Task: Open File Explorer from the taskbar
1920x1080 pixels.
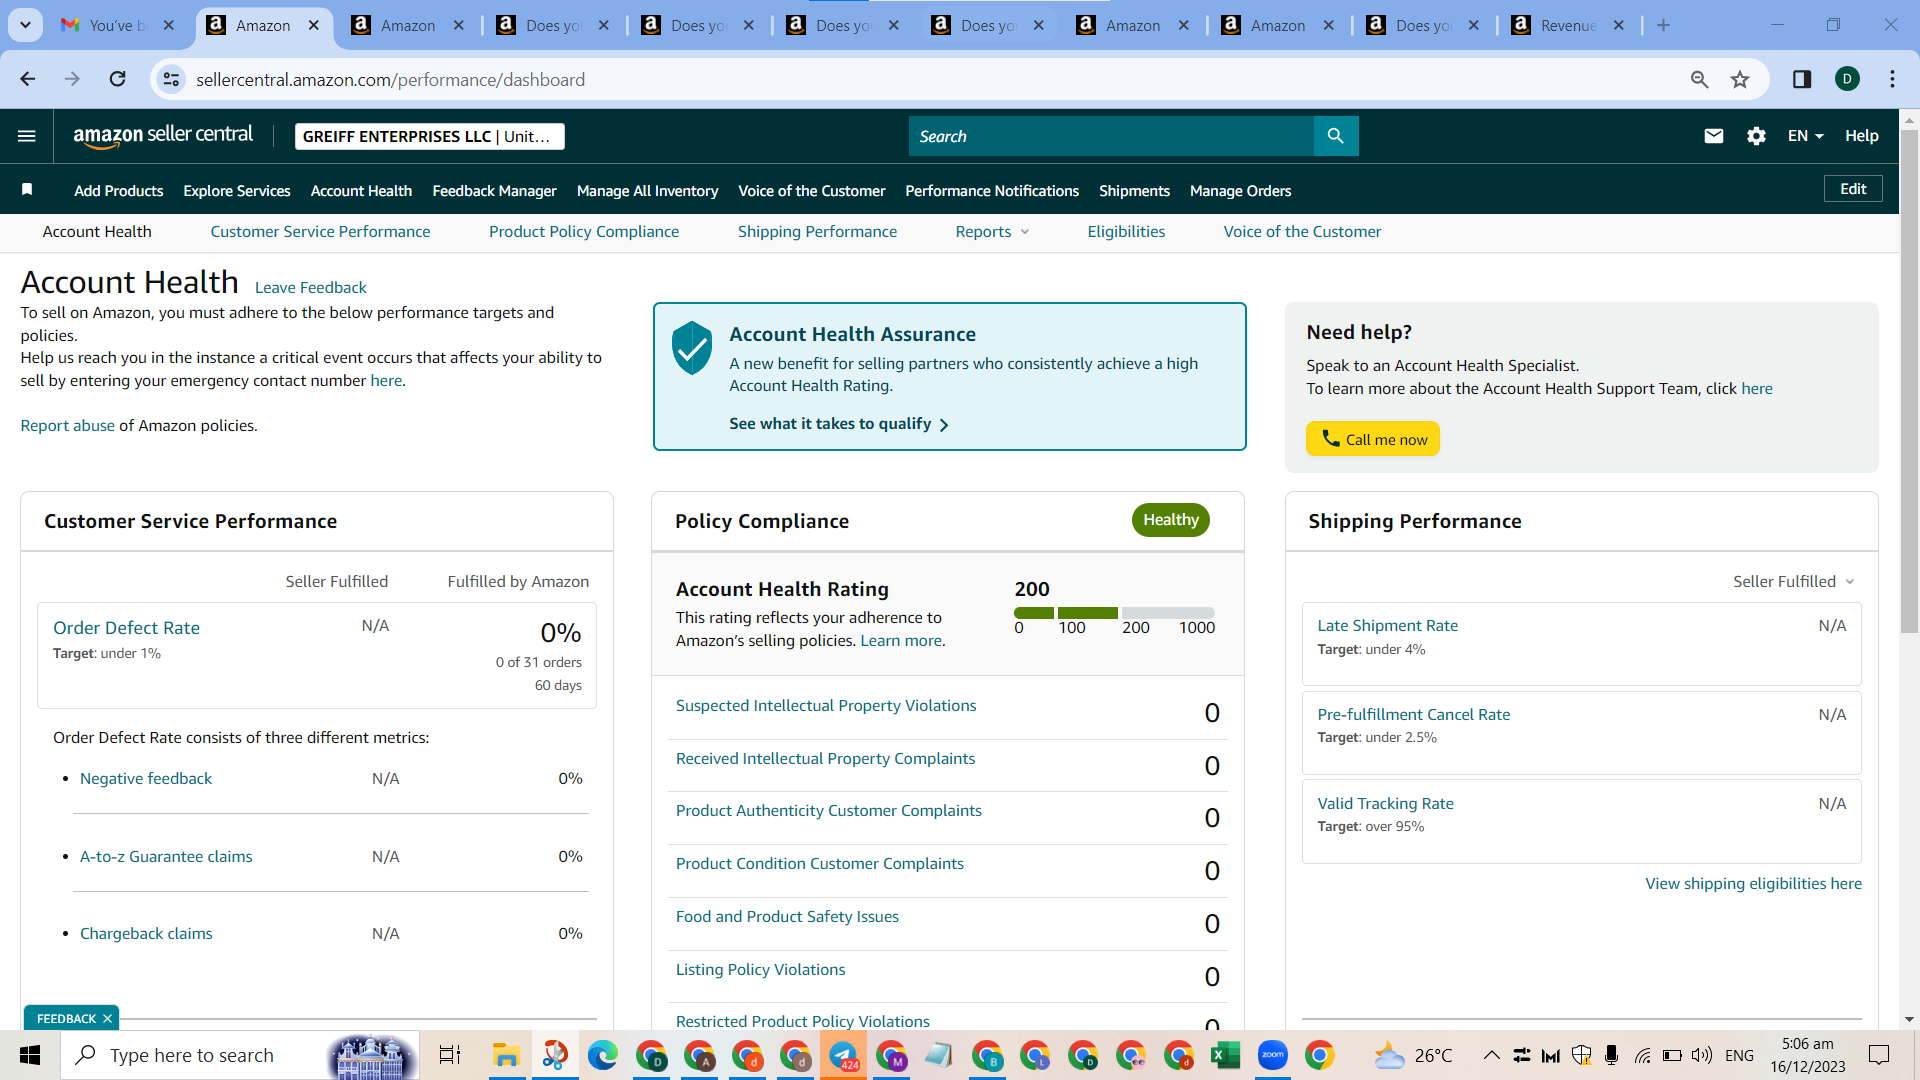Action: [x=506, y=1055]
